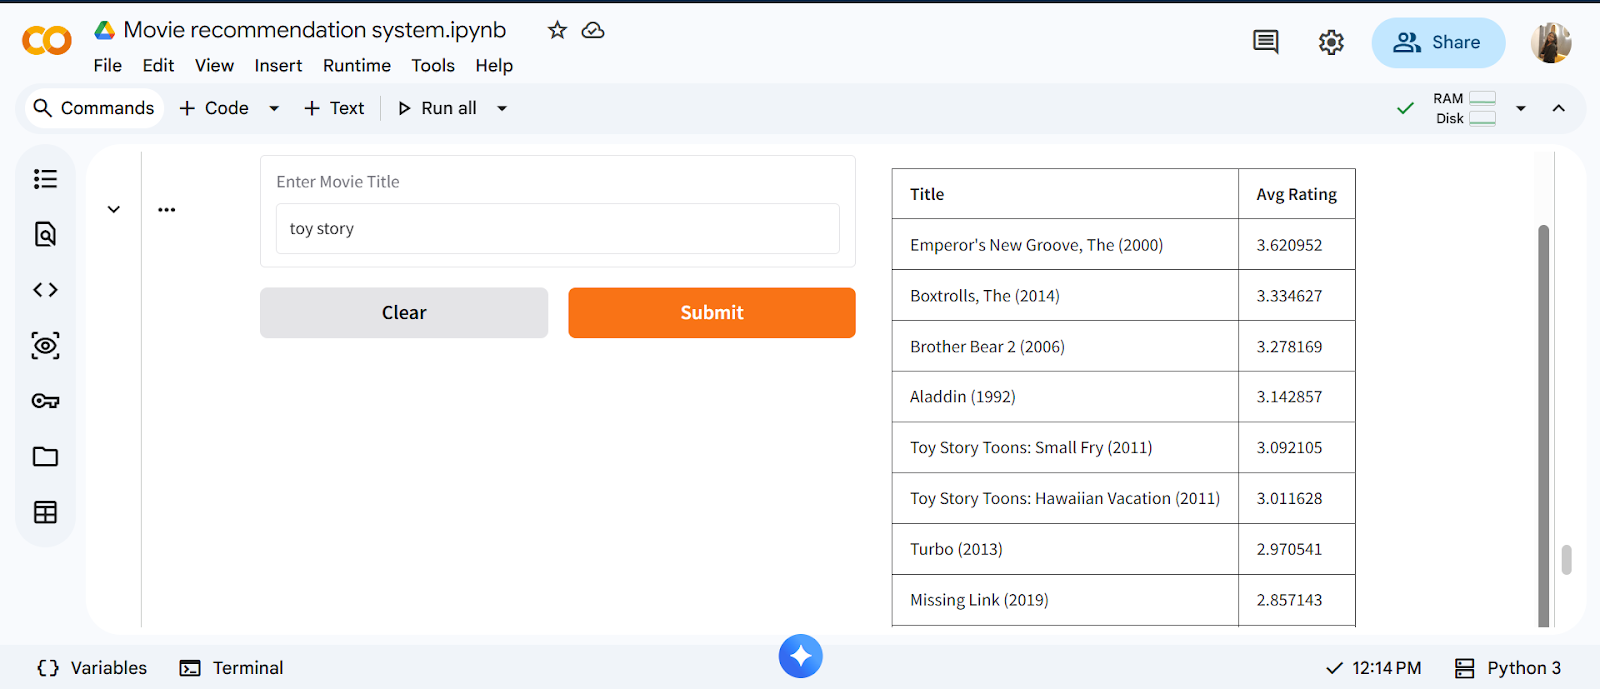The image size is (1600, 689).
Task: Open the Files folder icon
Action: (45, 457)
